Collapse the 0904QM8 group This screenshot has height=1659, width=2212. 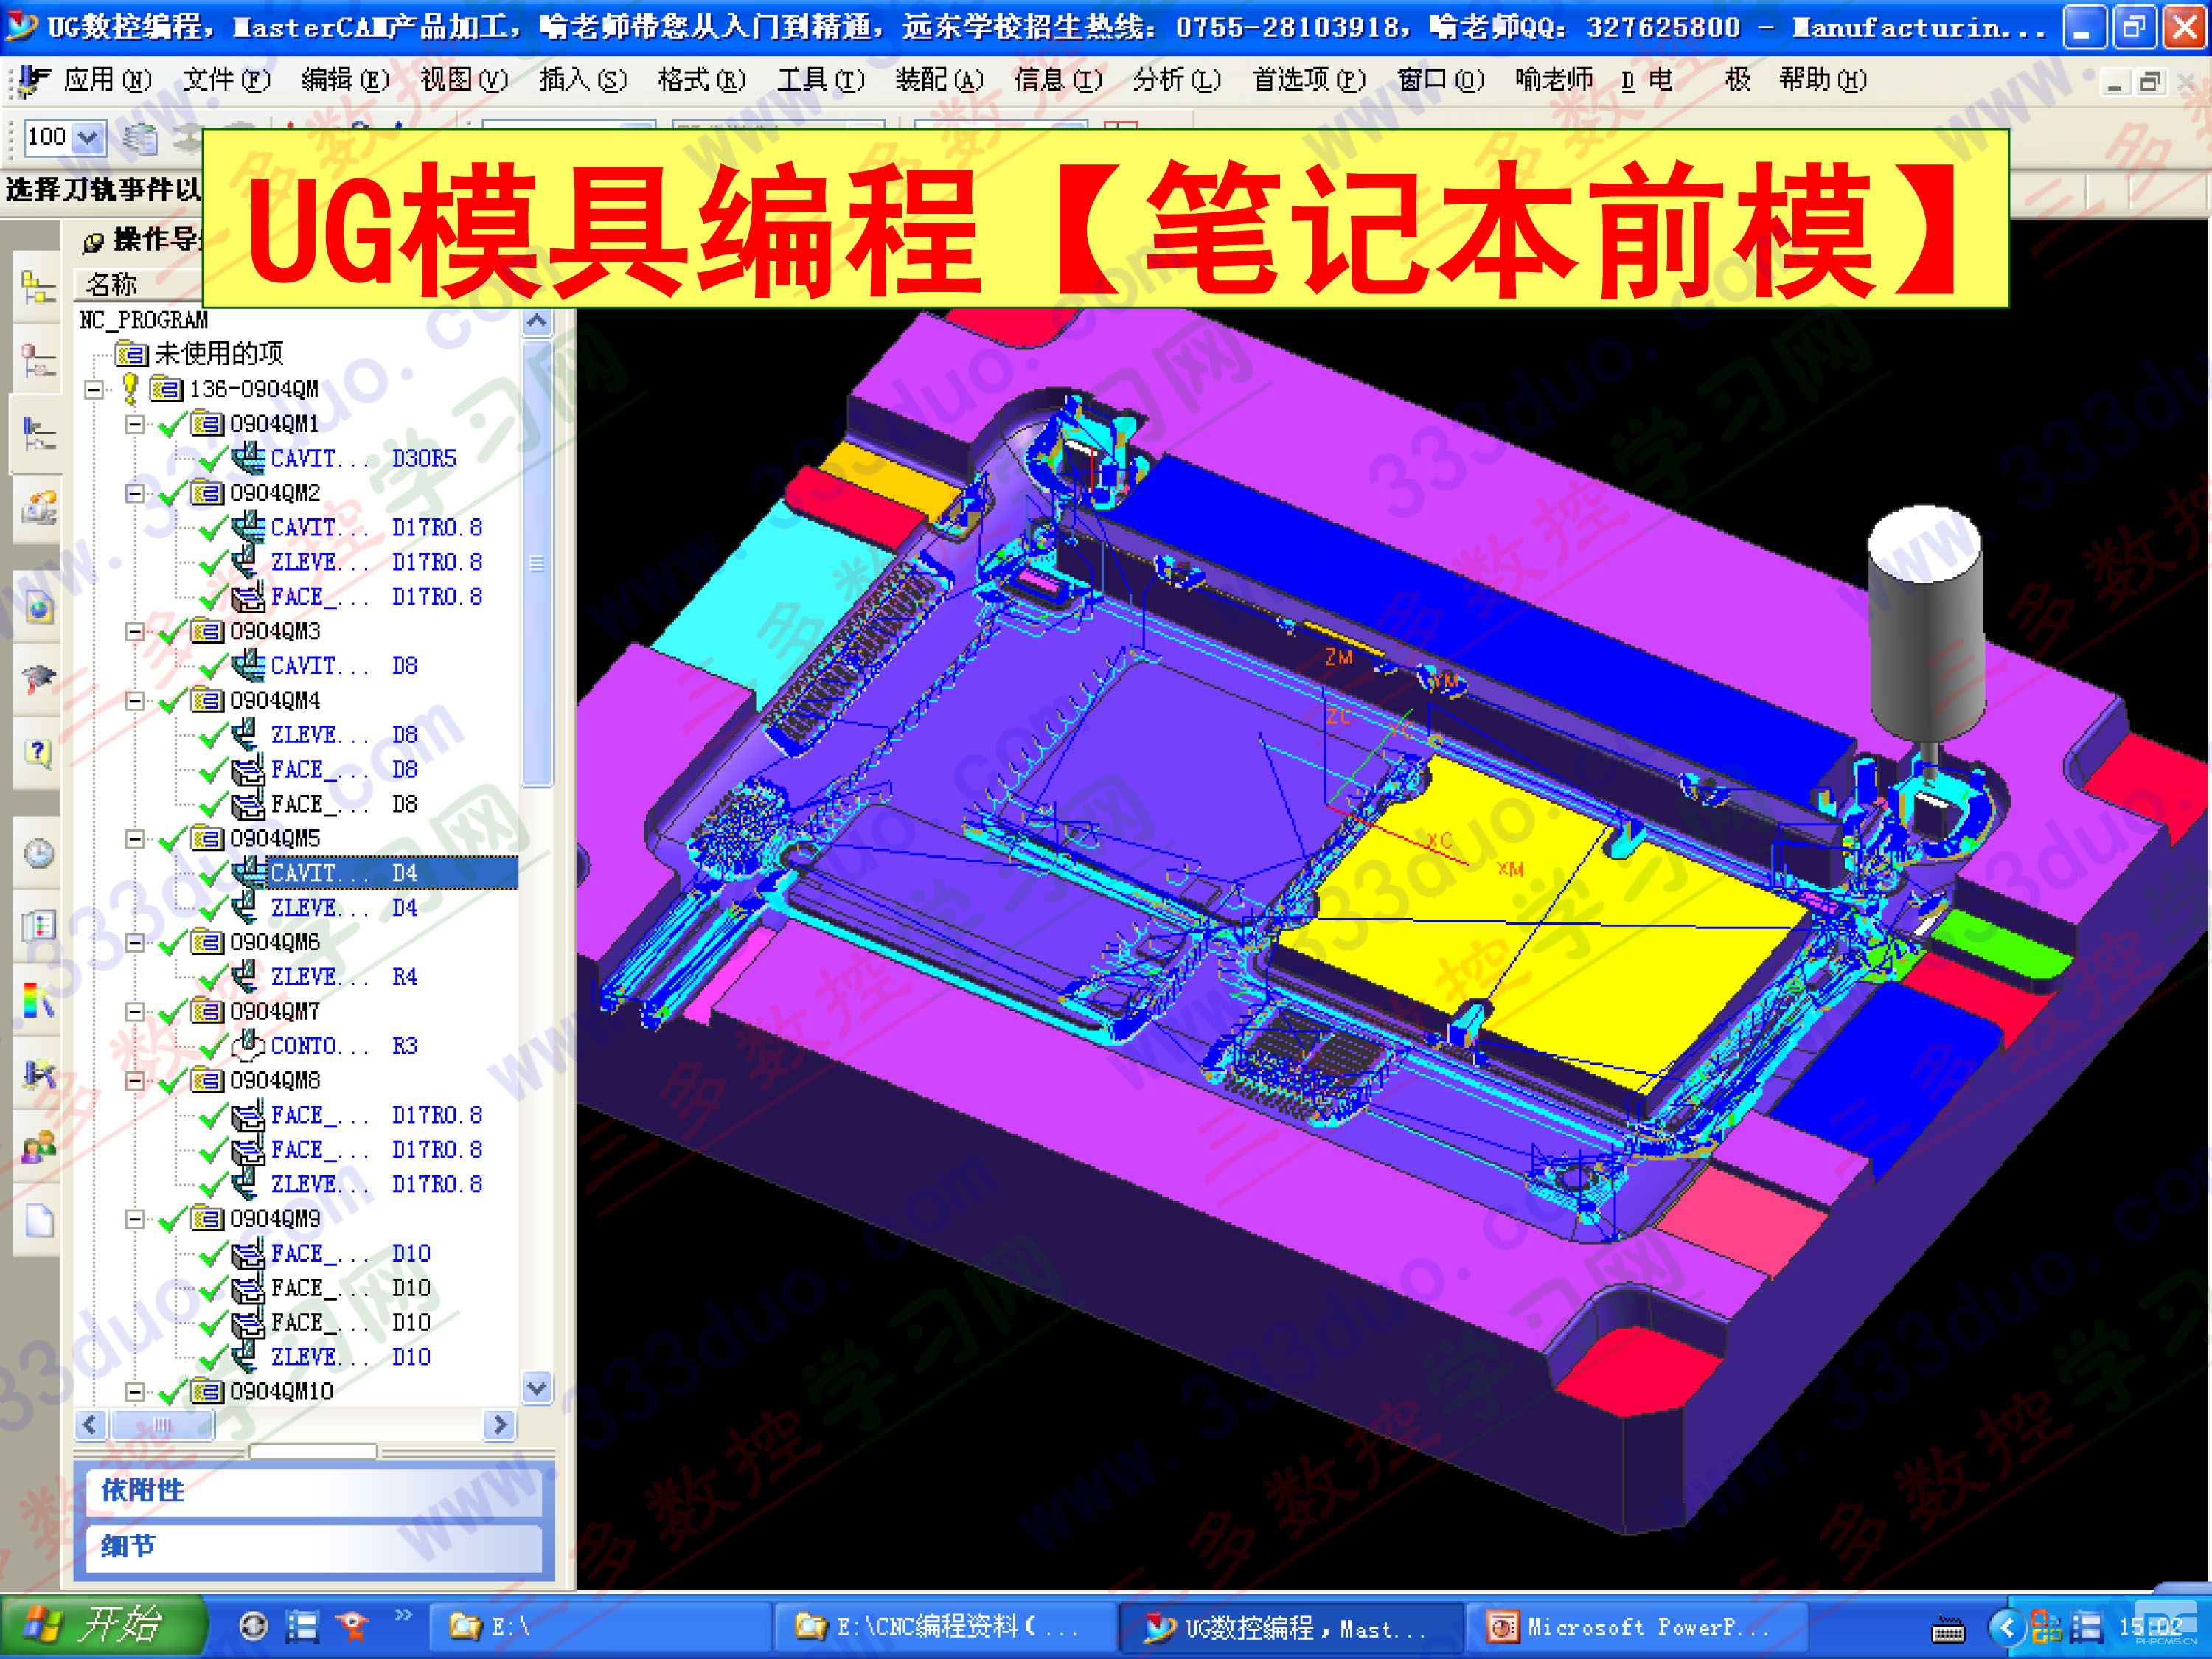click(134, 1081)
